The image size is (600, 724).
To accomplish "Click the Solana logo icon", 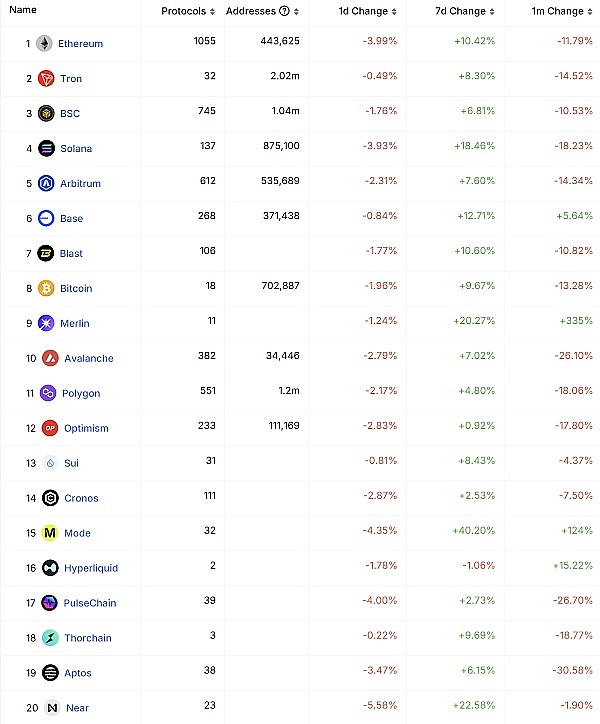I will (46, 149).
